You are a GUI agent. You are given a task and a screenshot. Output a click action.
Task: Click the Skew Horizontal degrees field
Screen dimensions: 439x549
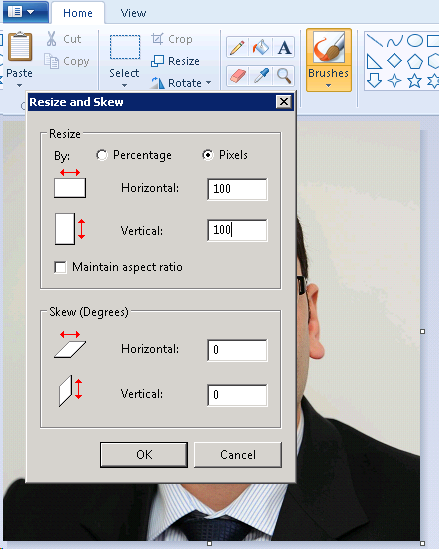click(237, 350)
